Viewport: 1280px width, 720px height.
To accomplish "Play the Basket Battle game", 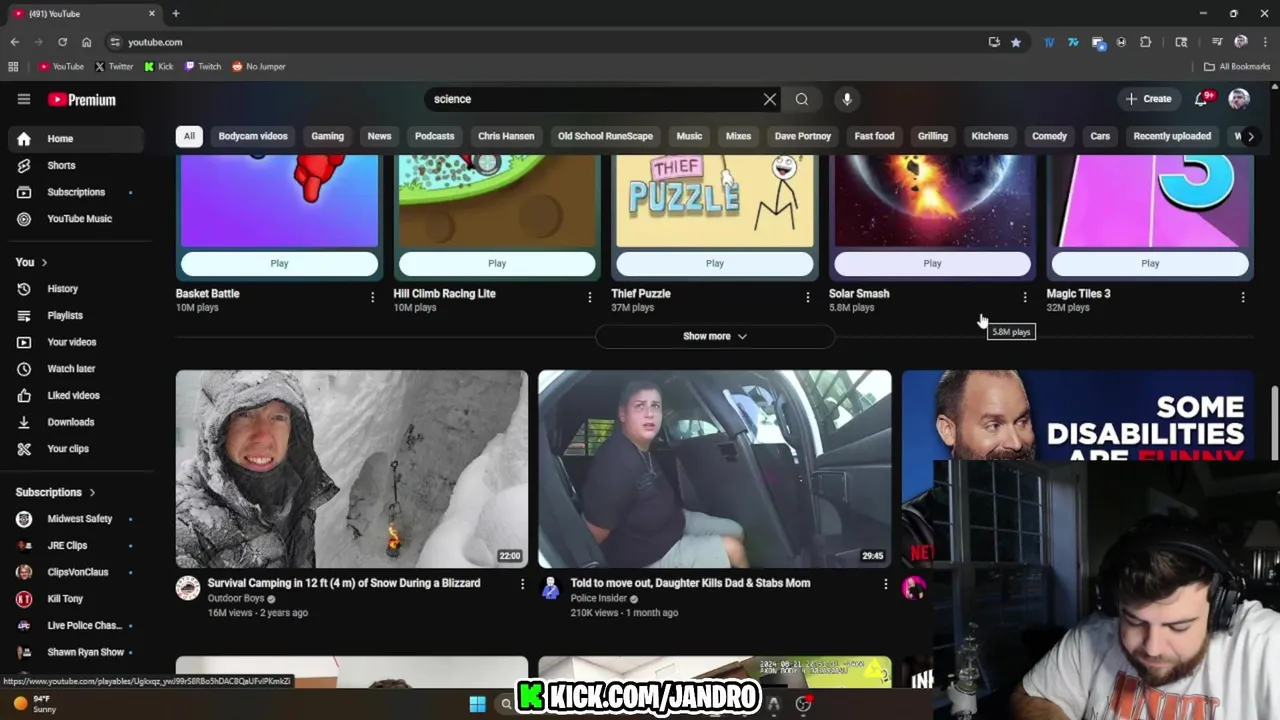I will (x=279, y=263).
